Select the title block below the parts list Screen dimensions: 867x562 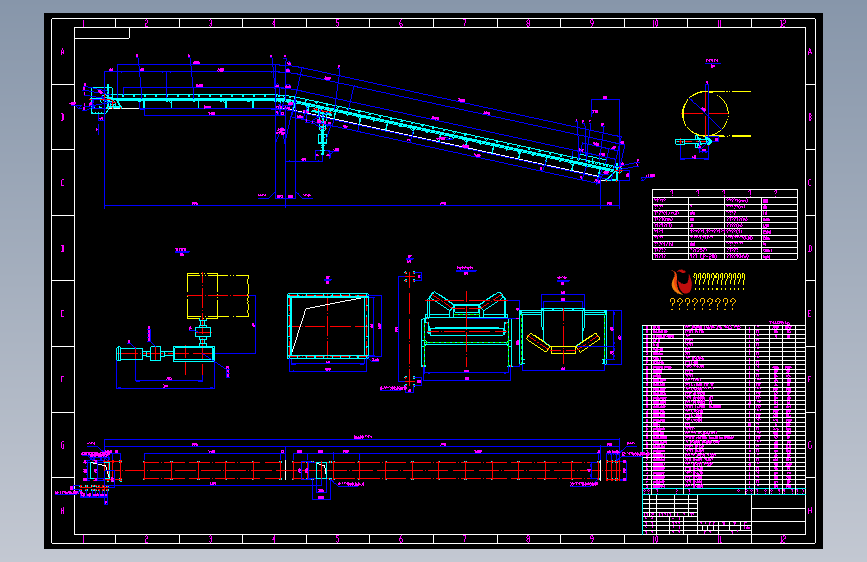(x=724, y=514)
